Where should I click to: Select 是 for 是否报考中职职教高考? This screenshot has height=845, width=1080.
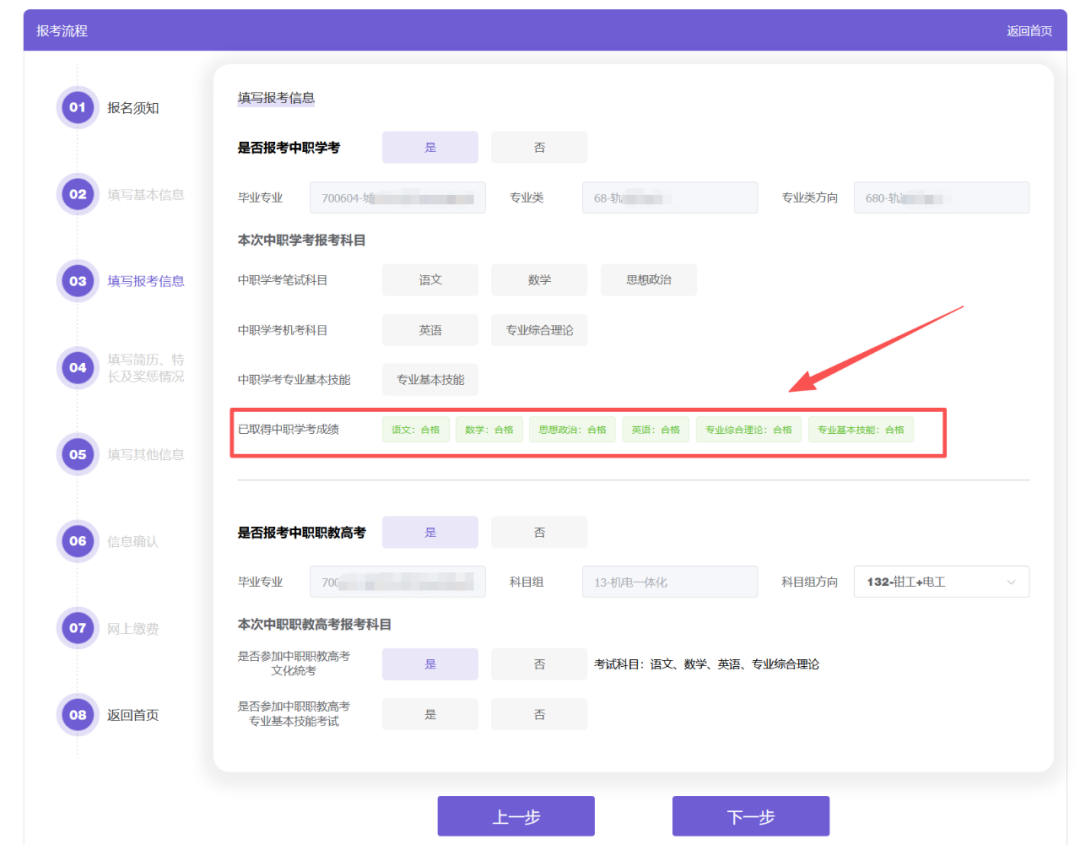pos(430,532)
